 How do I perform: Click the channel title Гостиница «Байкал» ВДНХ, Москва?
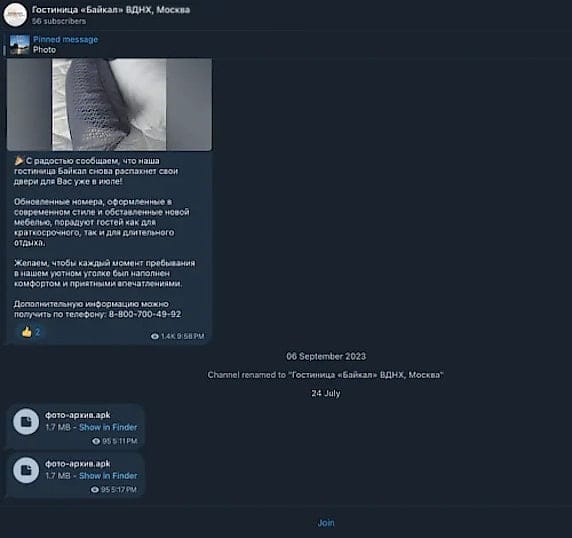(x=111, y=10)
